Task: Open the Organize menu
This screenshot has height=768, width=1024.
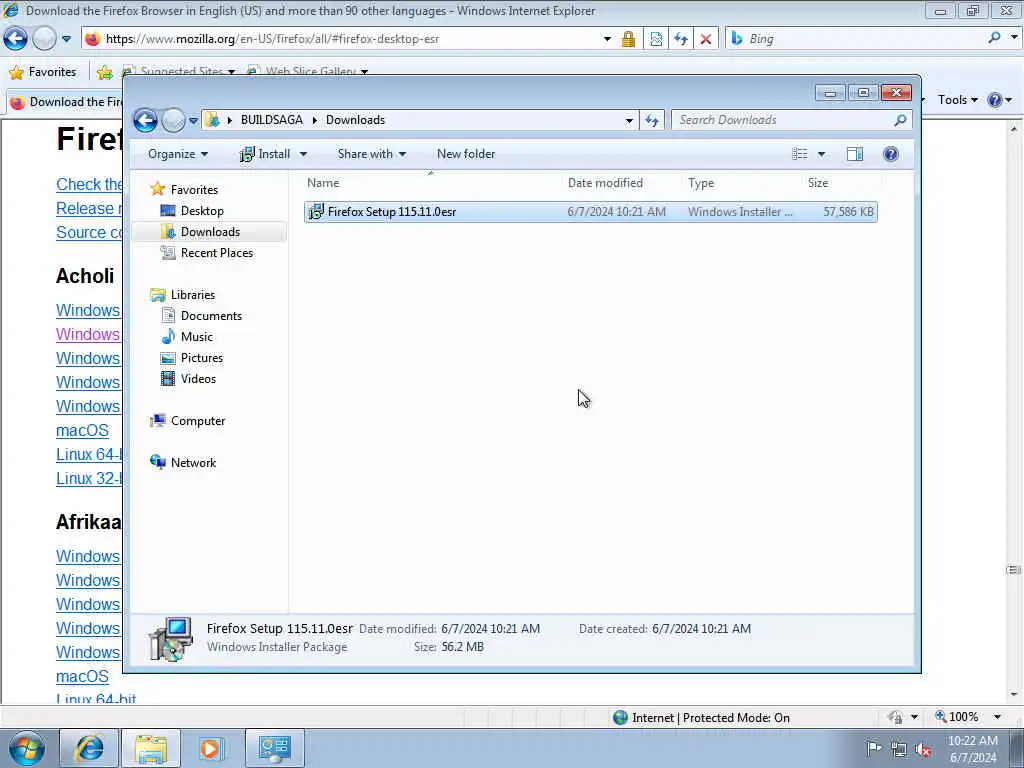Action: [178, 154]
